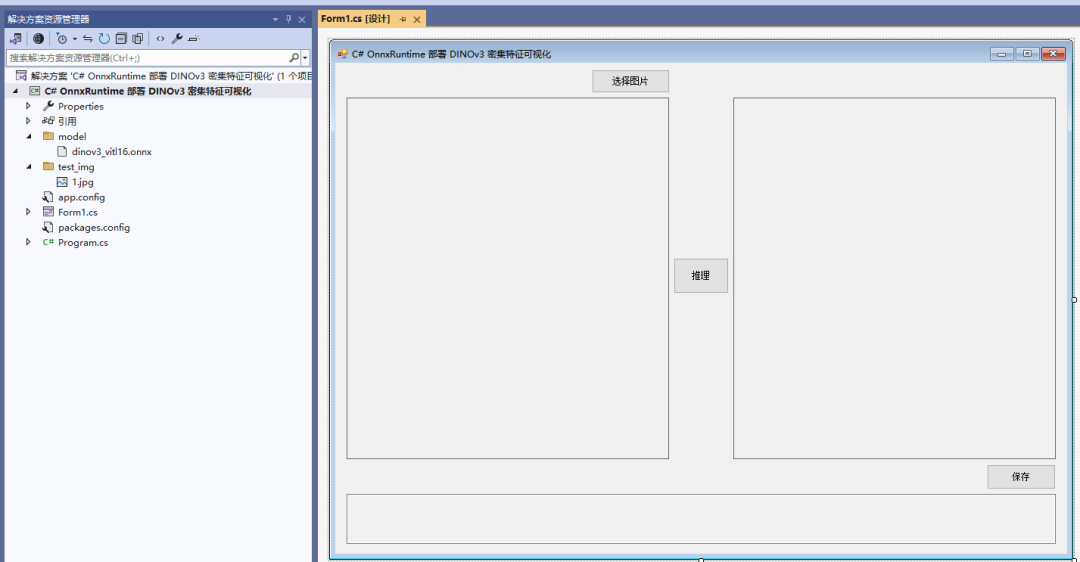Screen dimensions: 1080x562
Task: Pin the Form1.cs [设计] tab
Action: (x=403, y=19)
